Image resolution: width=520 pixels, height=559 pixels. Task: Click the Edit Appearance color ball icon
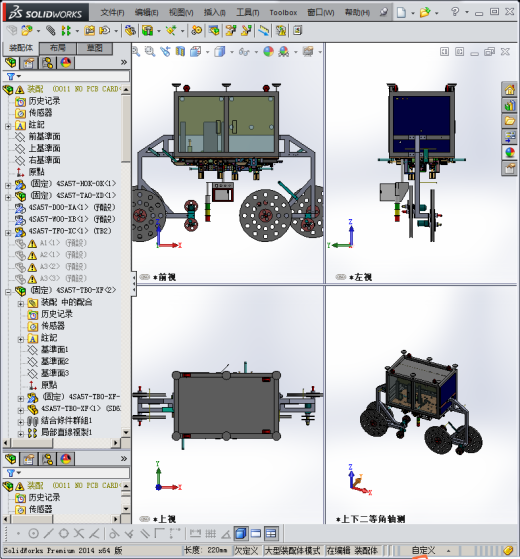coord(268,52)
